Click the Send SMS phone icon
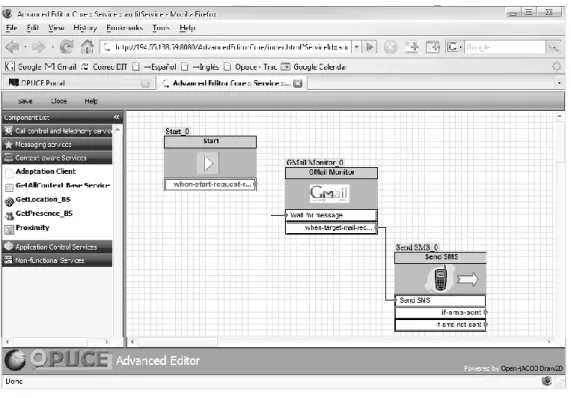This screenshot has height=398, width=571. click(x=441, y=279)
